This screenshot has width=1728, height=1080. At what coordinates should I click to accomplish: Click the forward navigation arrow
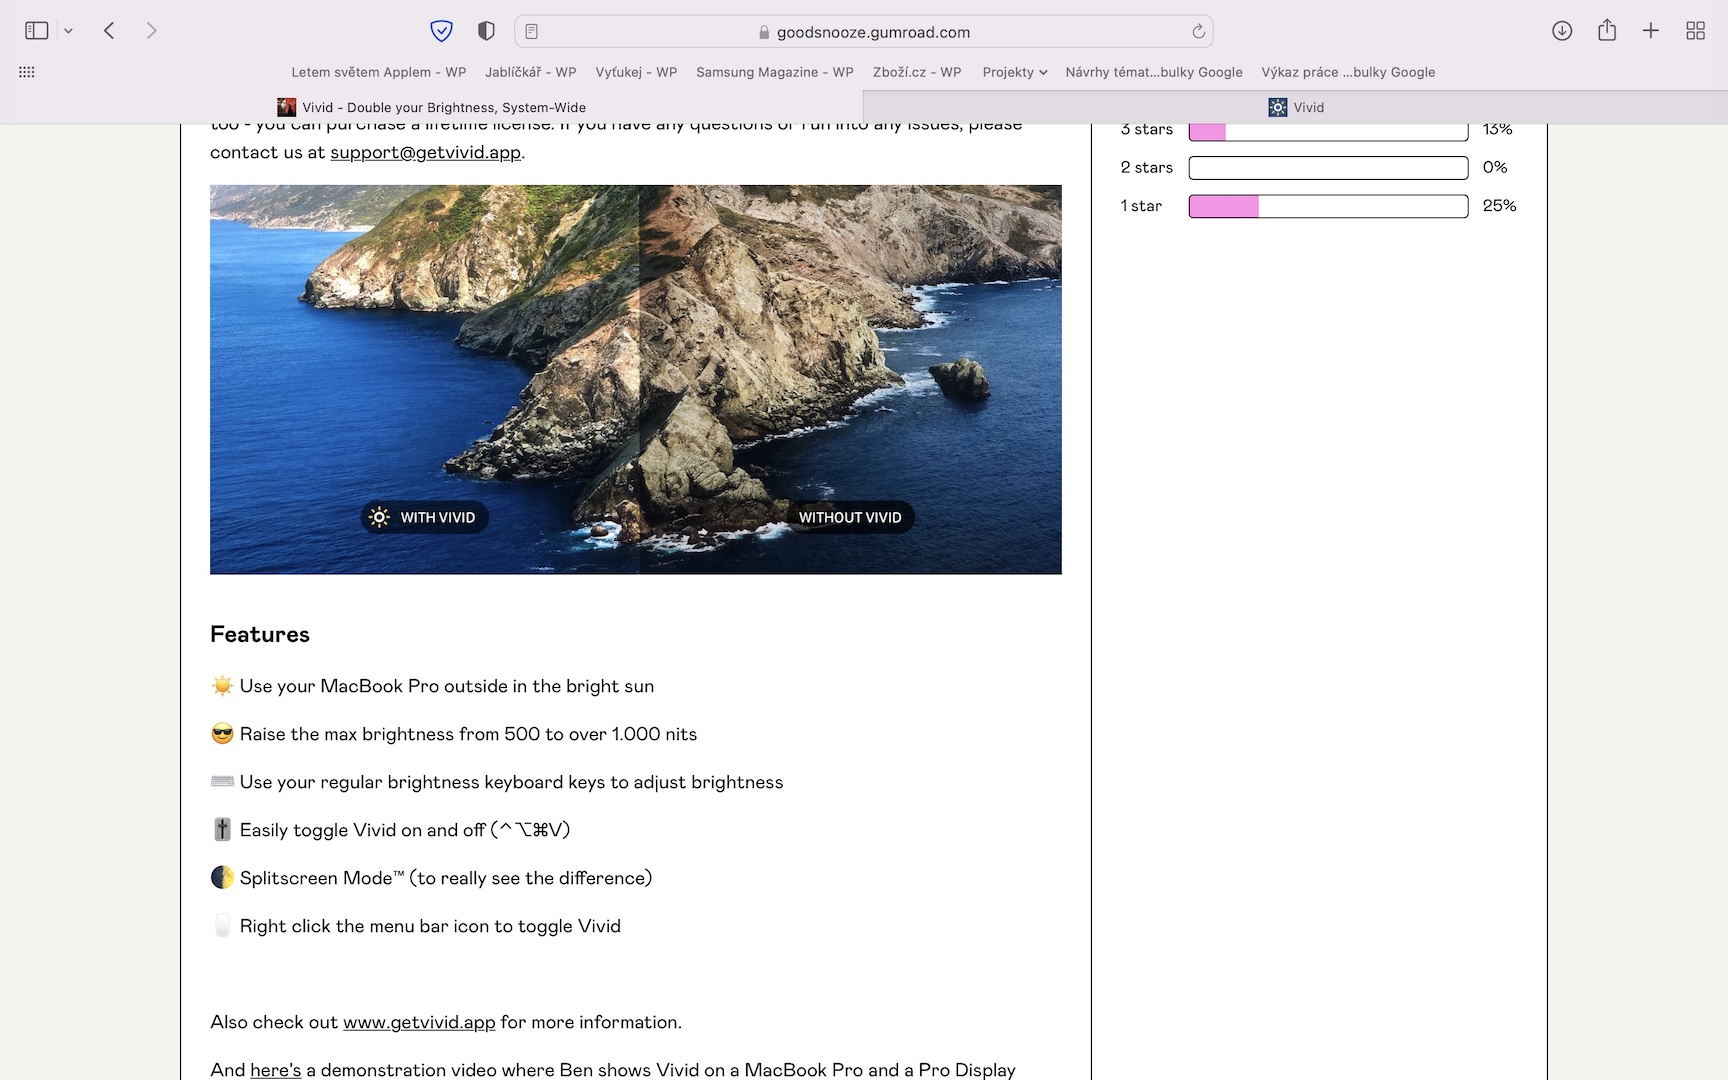151,31
